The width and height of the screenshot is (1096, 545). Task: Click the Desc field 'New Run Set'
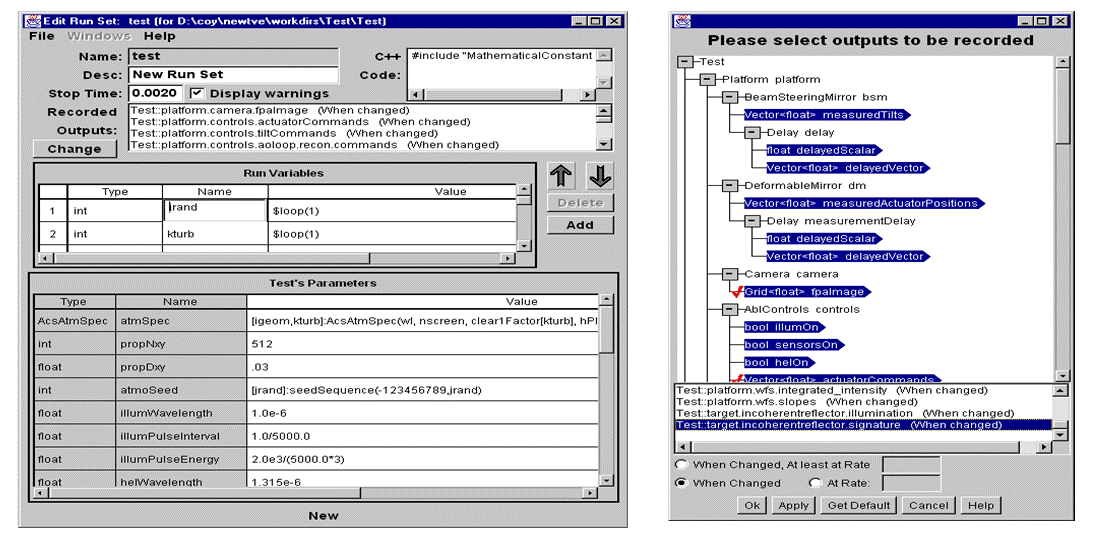[233, 75]
